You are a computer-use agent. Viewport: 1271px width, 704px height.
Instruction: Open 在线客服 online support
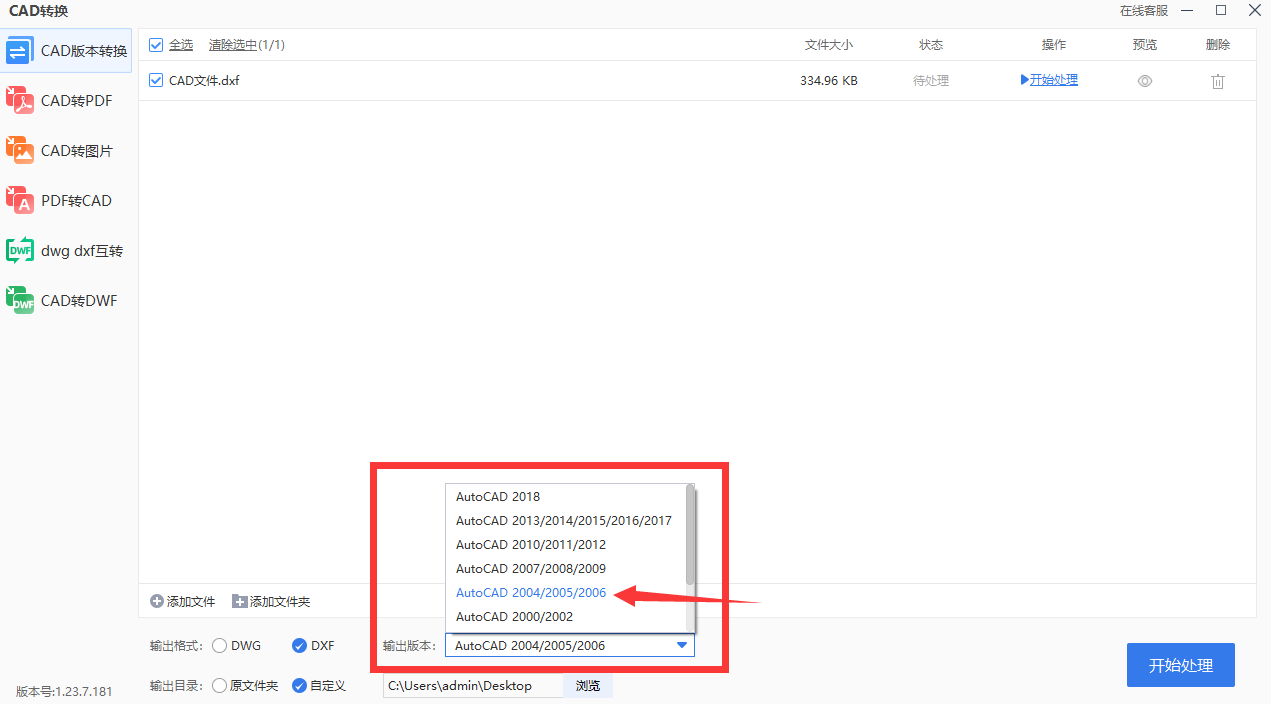tap(1144, 11)
